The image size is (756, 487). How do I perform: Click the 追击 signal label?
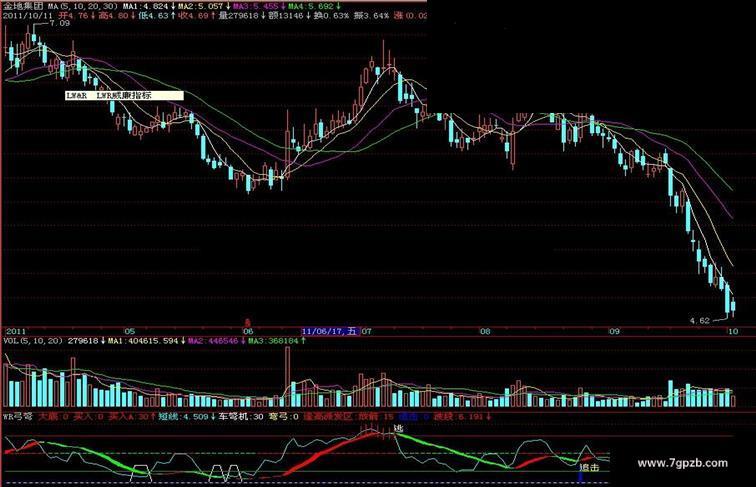point(589,467)
